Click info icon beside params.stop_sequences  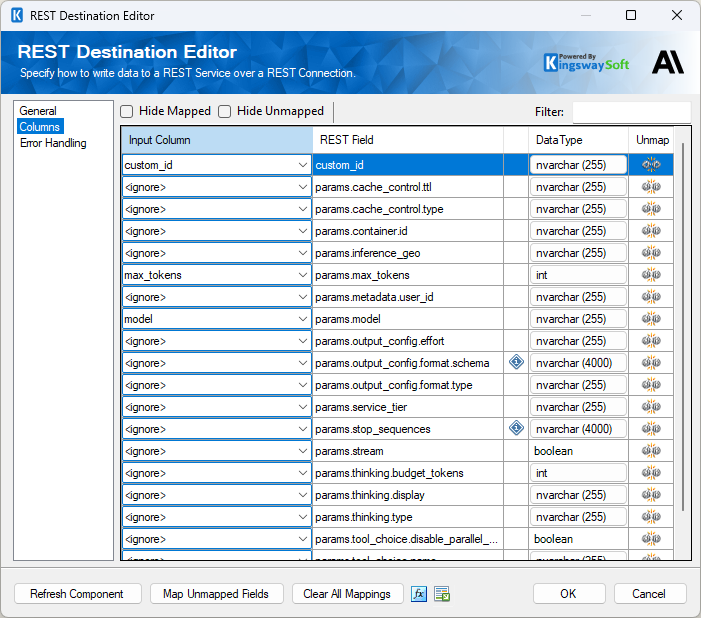pyautogui.click(x=516, y=428)
